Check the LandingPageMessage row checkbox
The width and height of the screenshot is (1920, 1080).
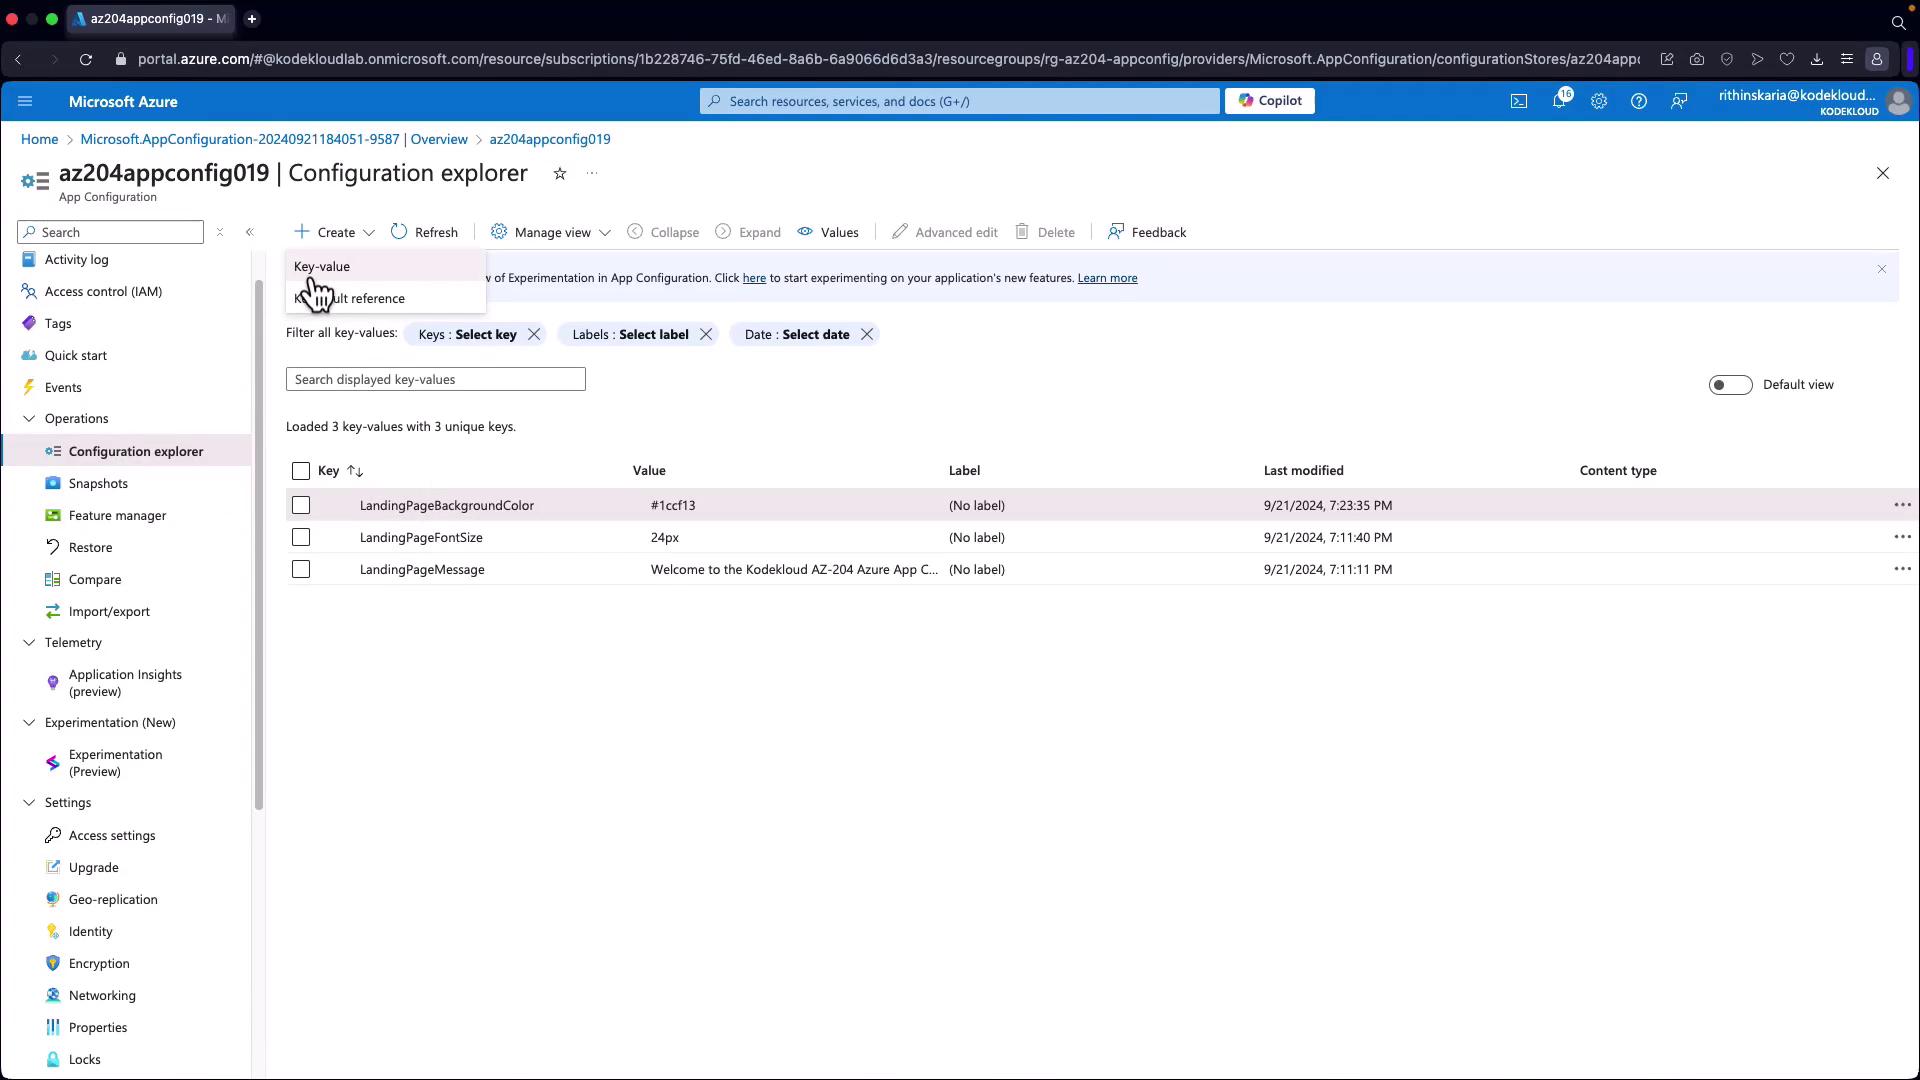pyautogui.click(x=301, y=570)
